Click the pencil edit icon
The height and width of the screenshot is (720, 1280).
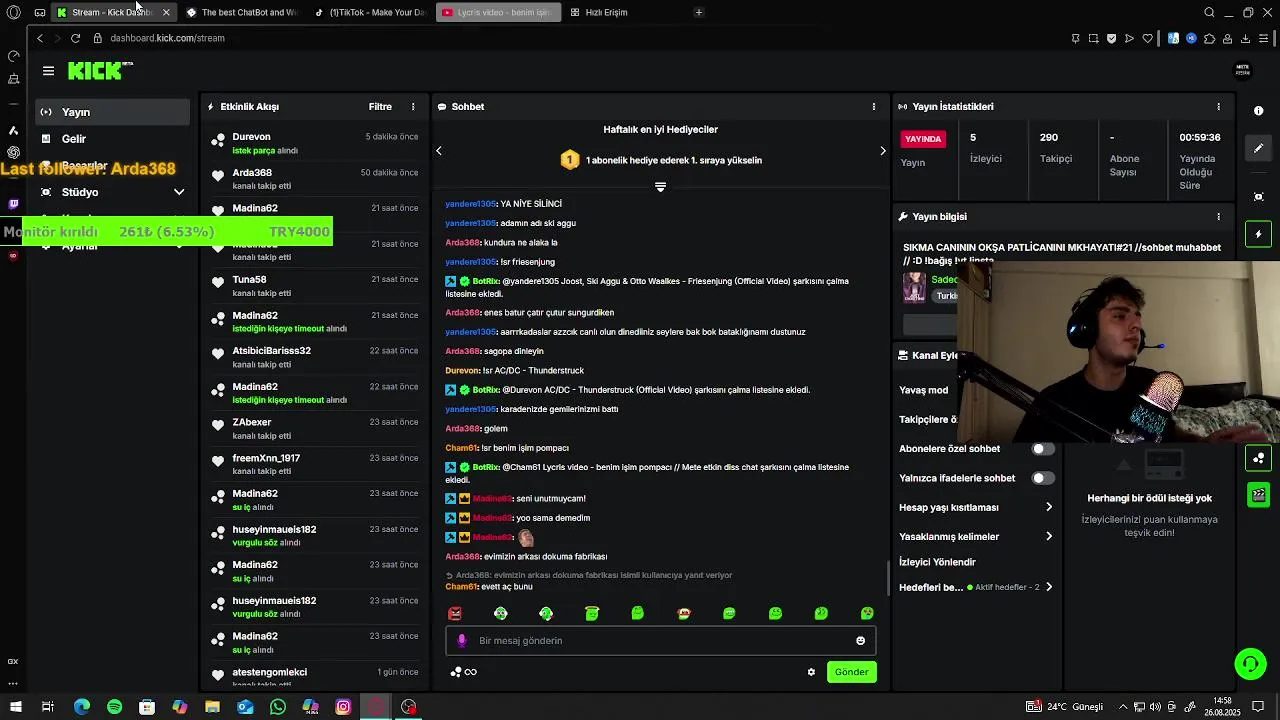click(x=1259, y=148)
